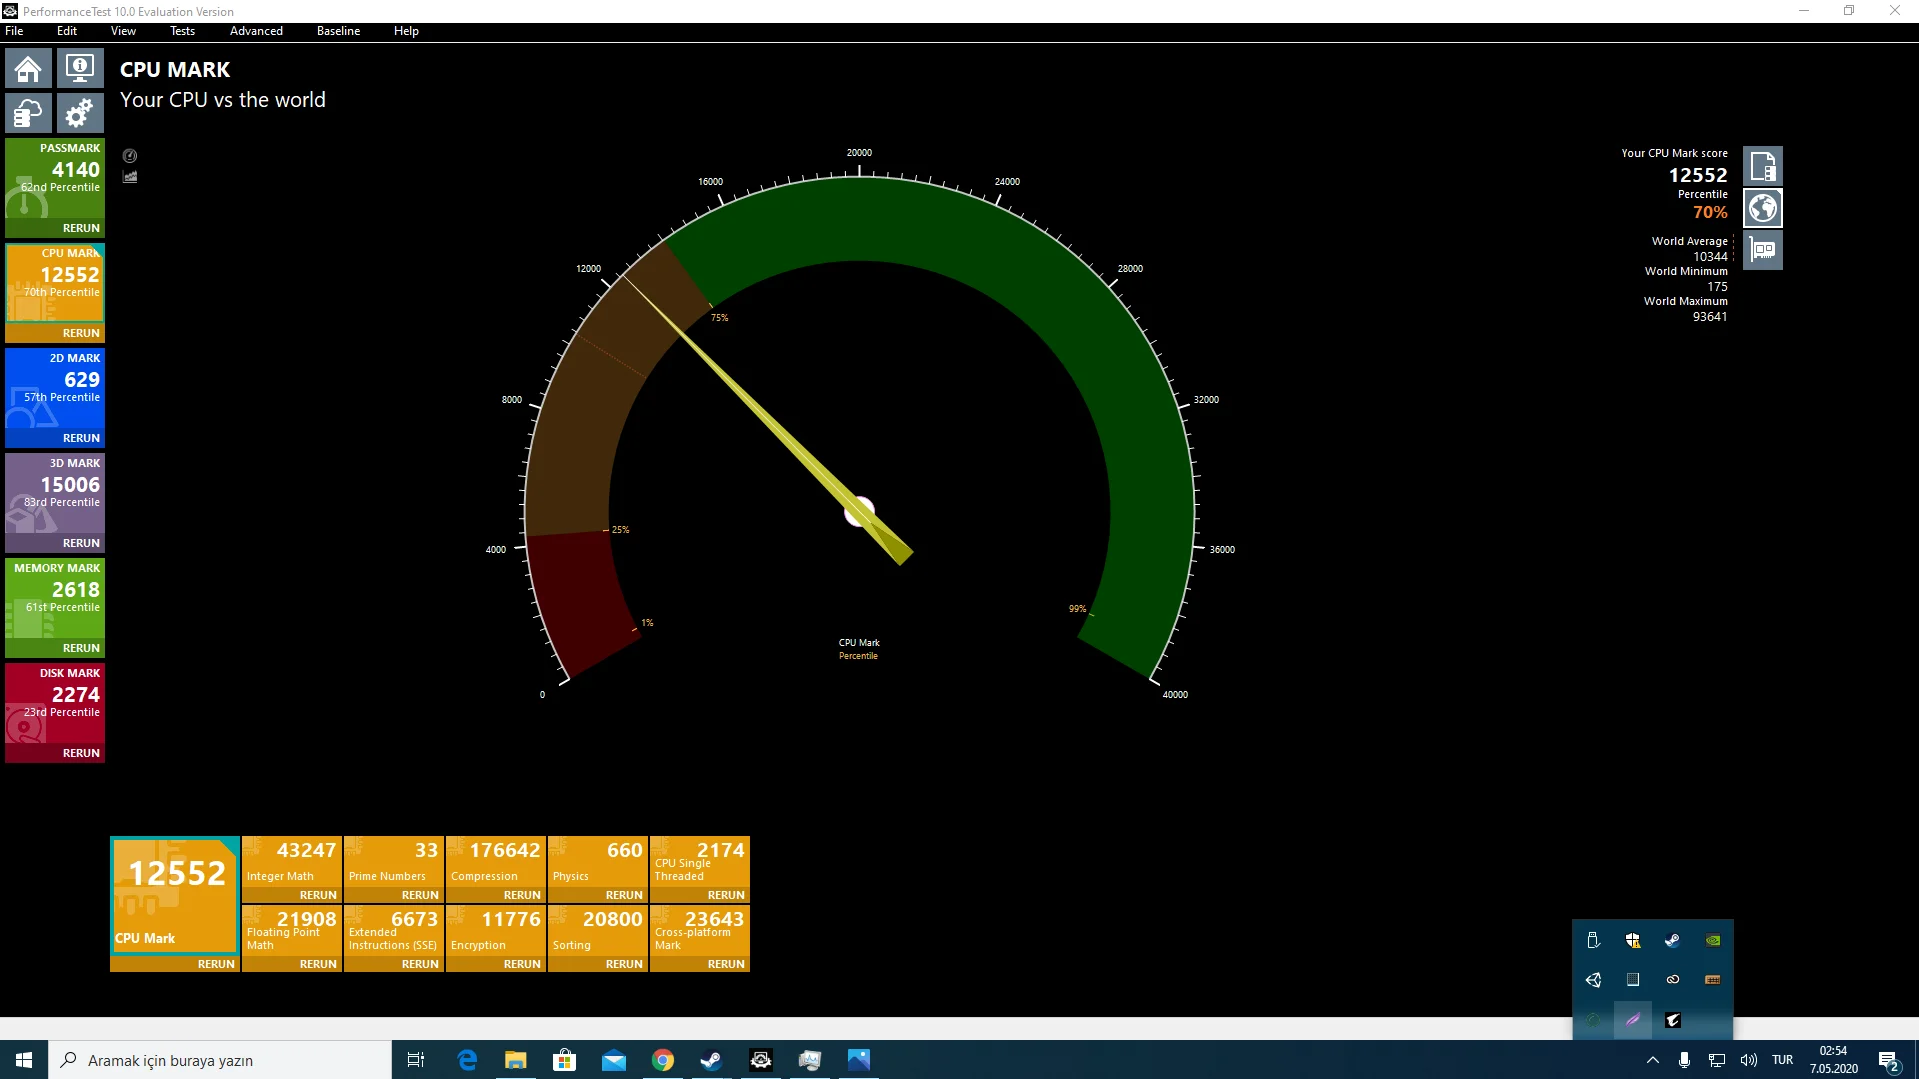The width and height of the screenshot is (1919, 1079).
Task: Click the taskbar search box
Action: [200, 1059]
